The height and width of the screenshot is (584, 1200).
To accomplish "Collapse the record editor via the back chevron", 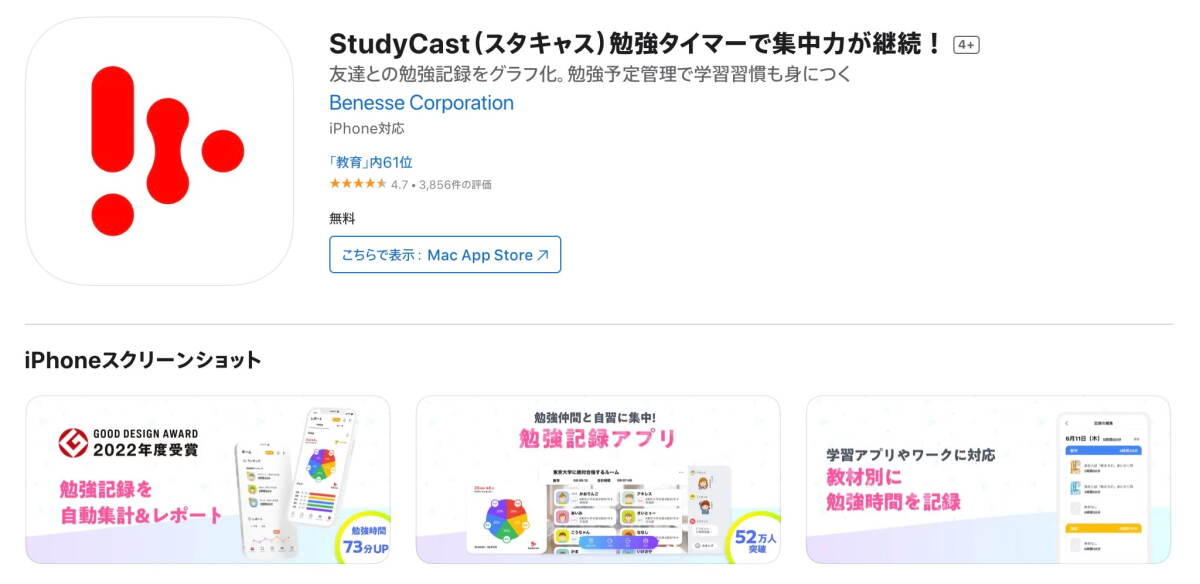I will [x=1066, y=422].
